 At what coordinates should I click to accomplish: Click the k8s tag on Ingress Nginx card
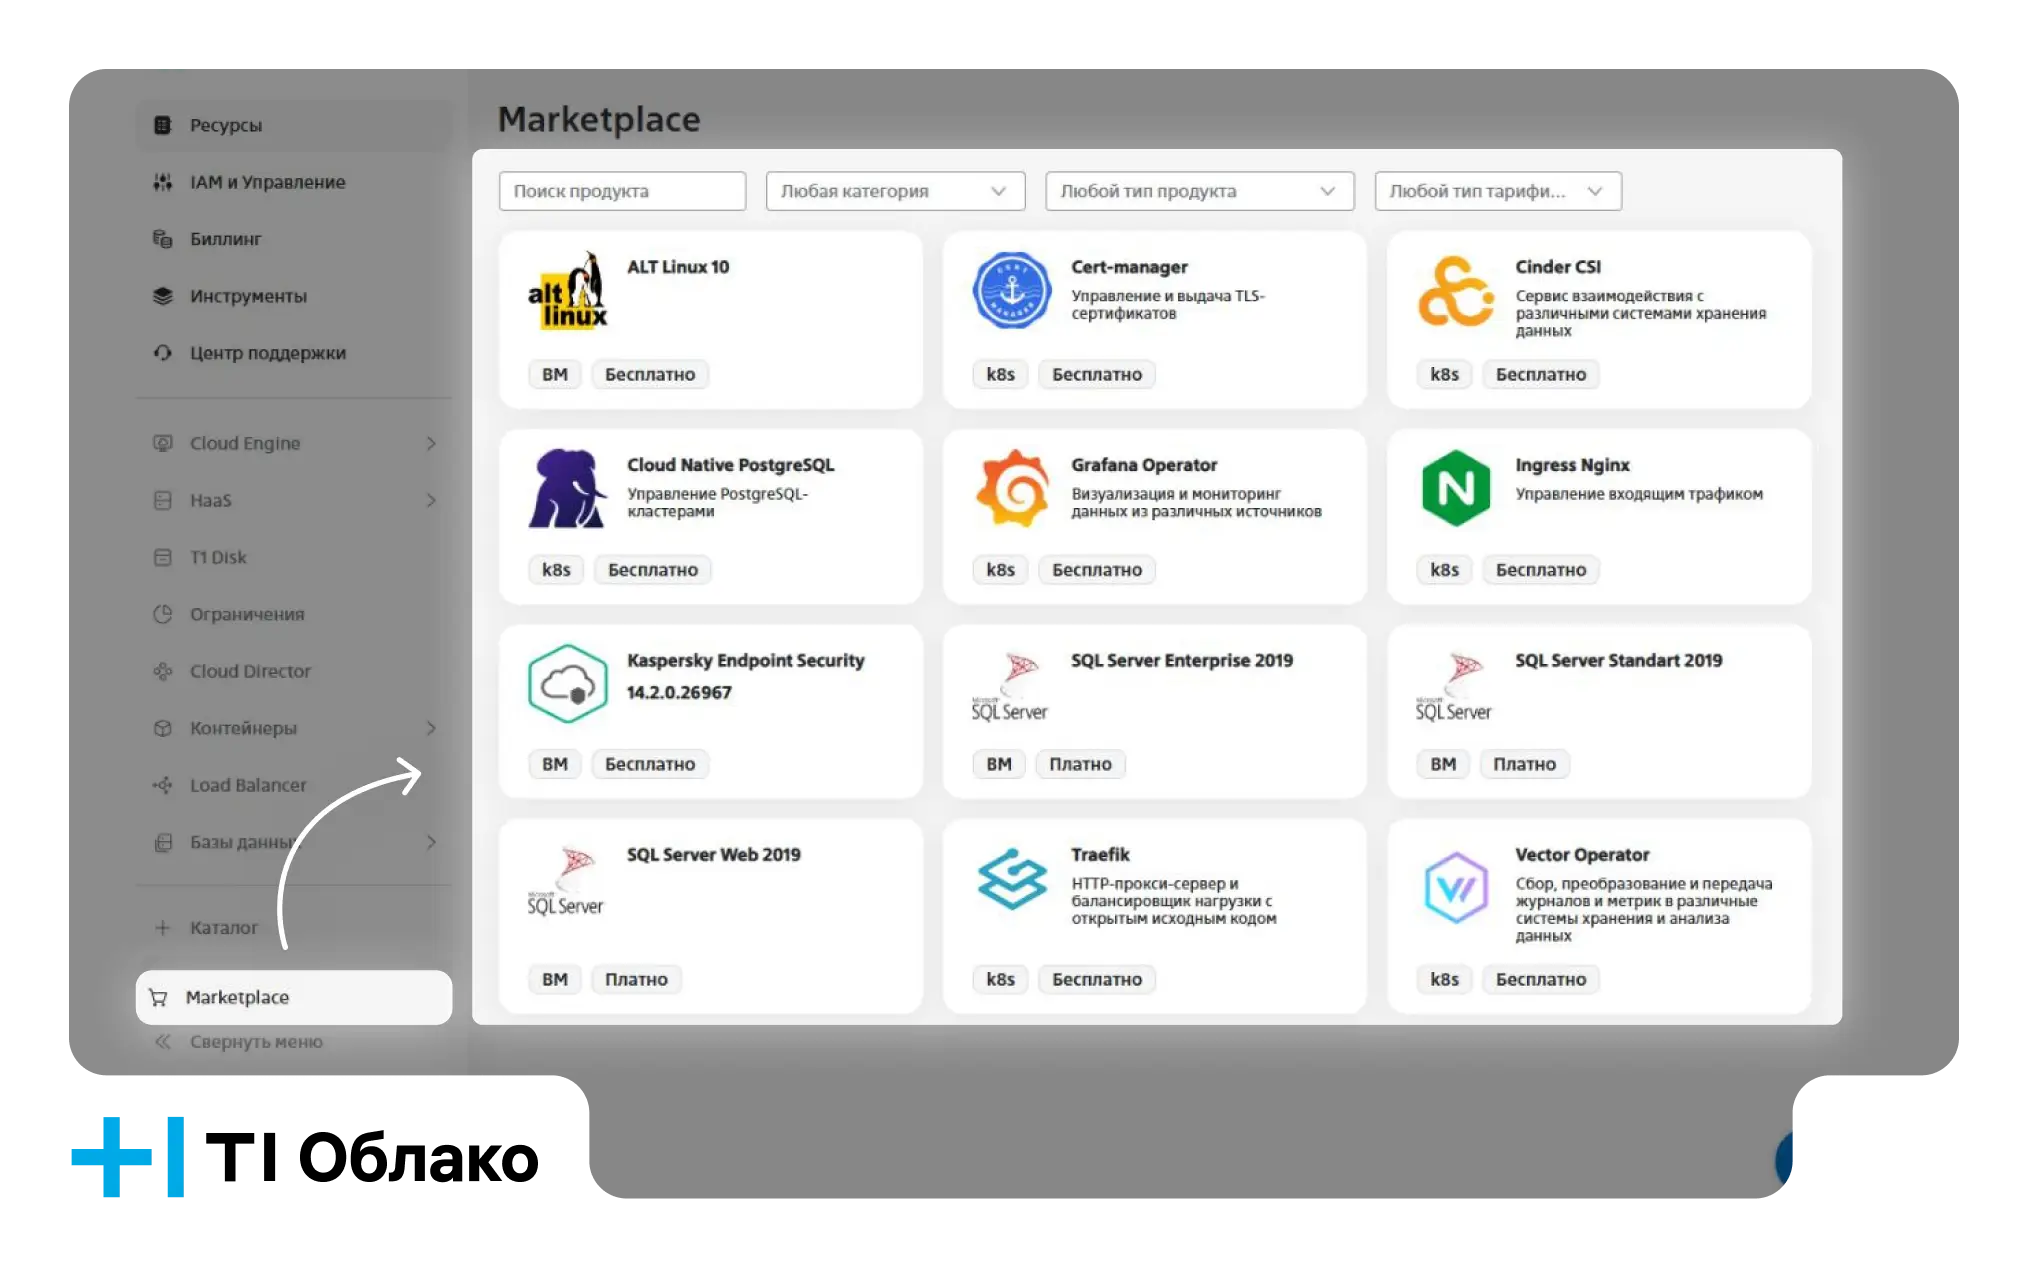1444,570
